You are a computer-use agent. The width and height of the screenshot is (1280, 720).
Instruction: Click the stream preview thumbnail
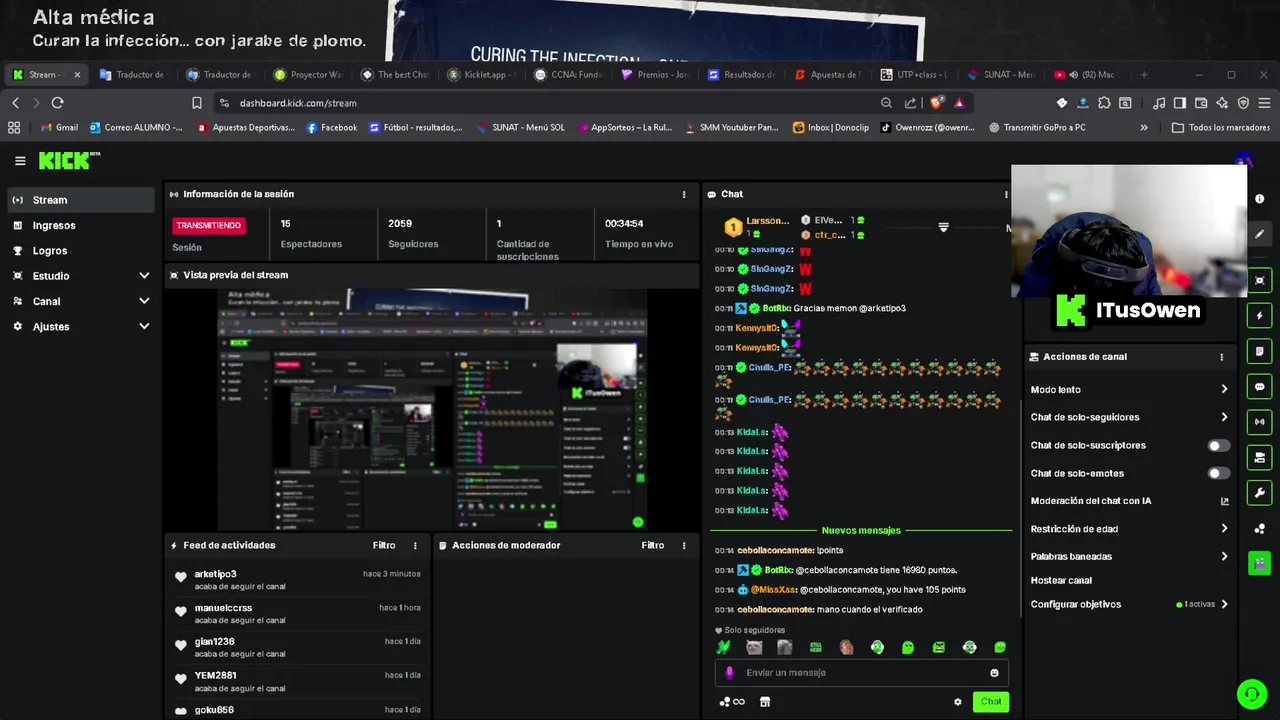tap(432, 409)
